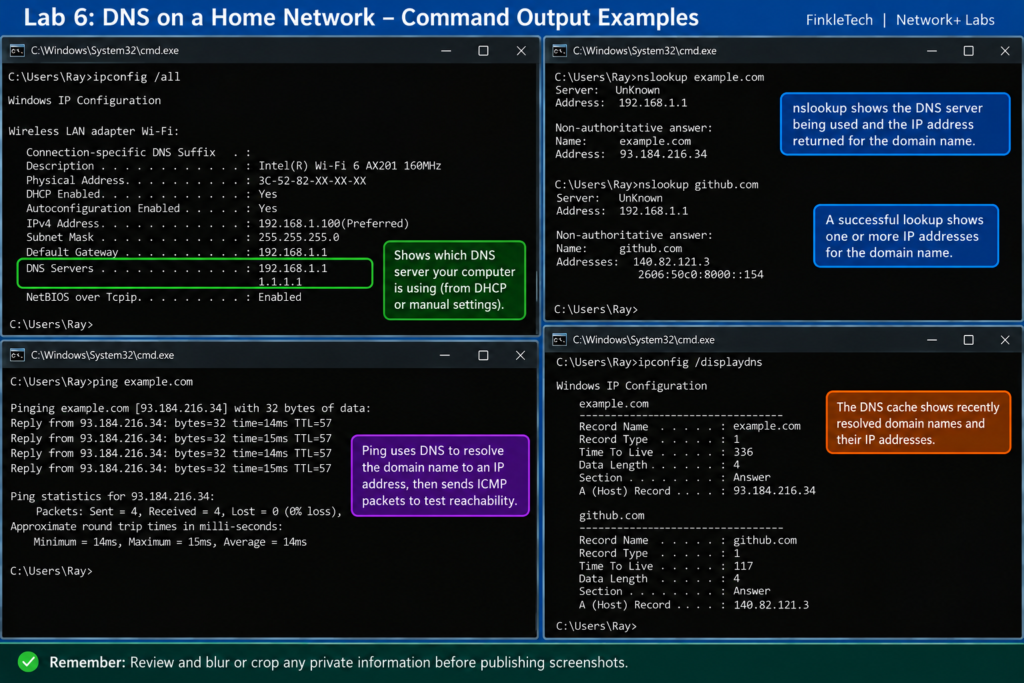Click the FinkleTech label in the header
1024x683 pixels.
click(839, 20)
